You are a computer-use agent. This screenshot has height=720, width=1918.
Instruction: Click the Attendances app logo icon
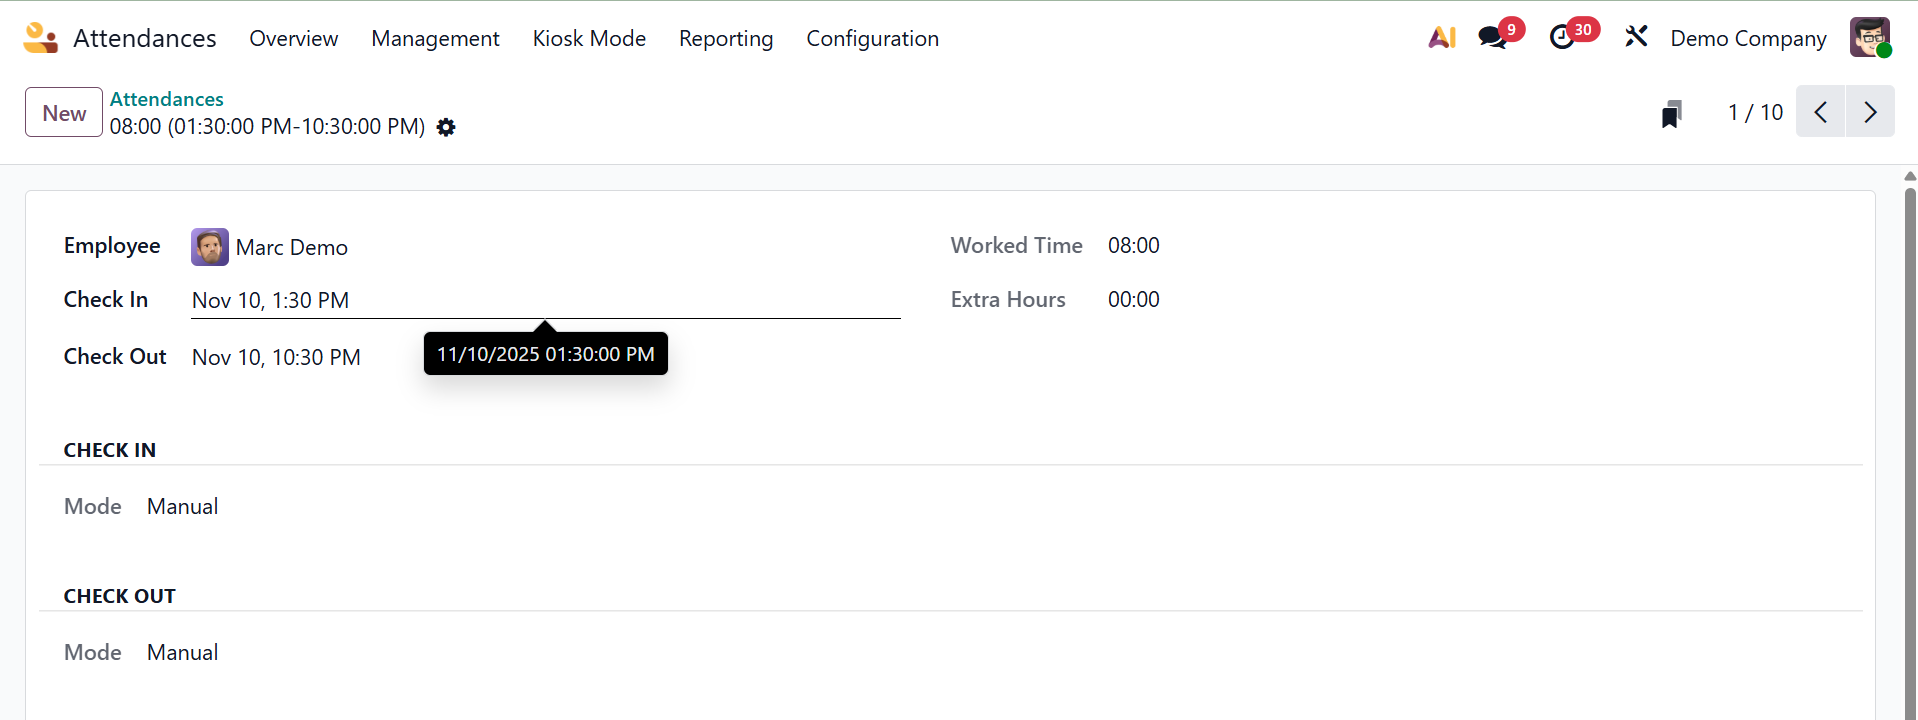(41, 38)
